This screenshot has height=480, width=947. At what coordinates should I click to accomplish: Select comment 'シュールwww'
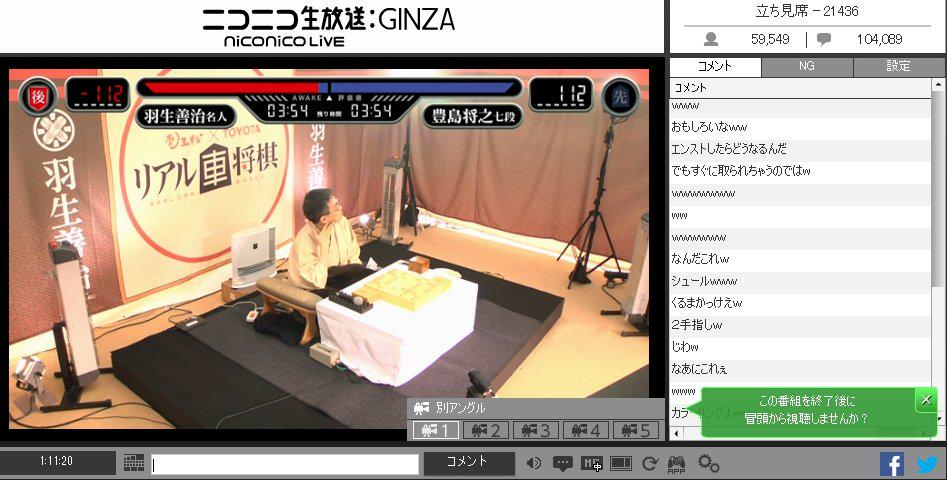coord(801,281)
